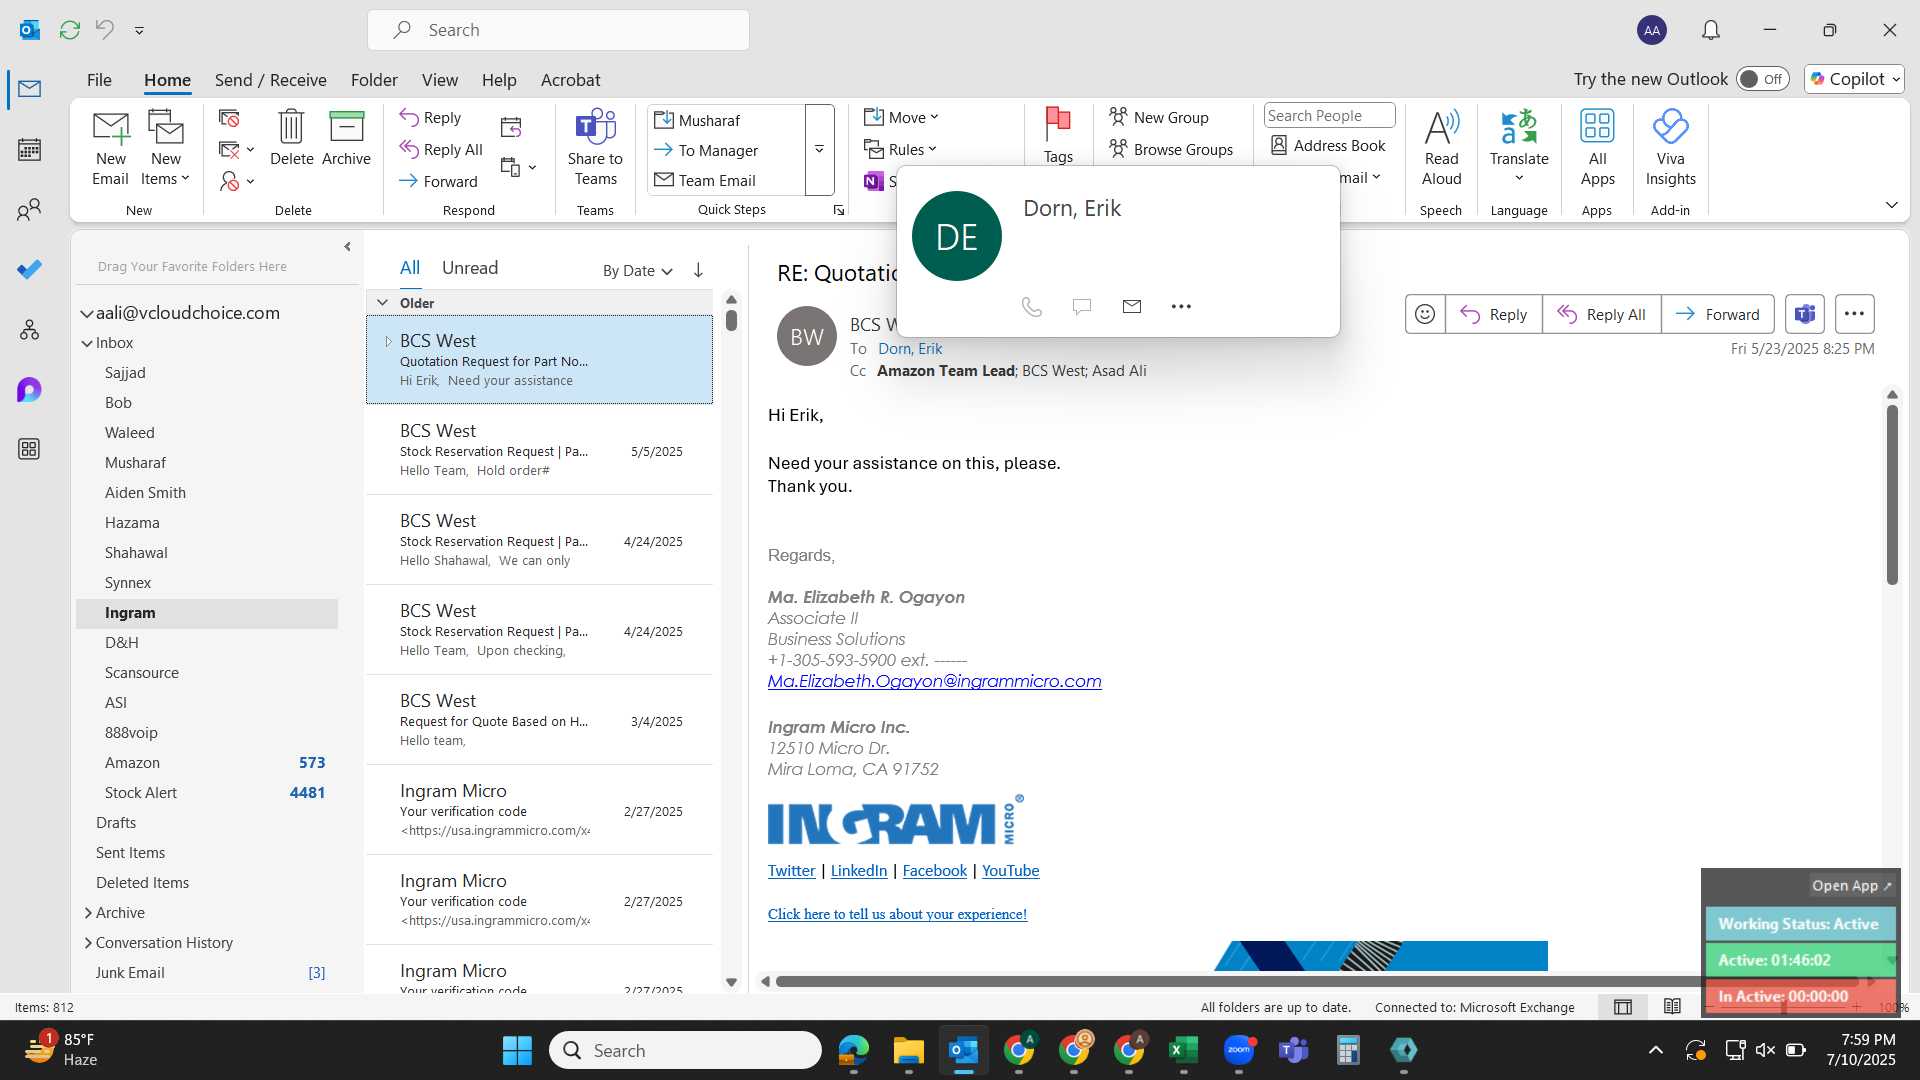Click Reply All in message header
Screen dimensions: 1920x1080
point(1601,314)
